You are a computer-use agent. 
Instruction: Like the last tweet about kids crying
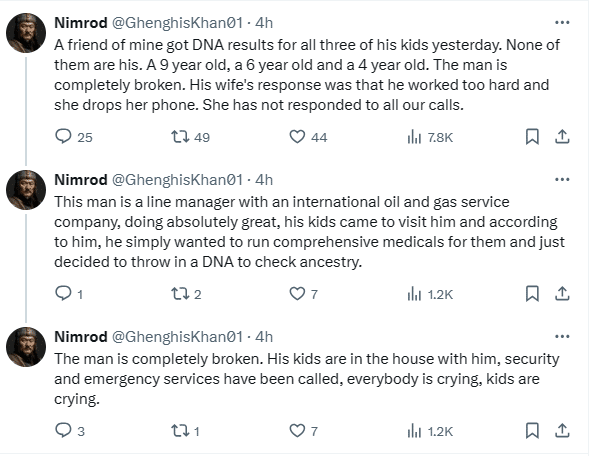(x=297, y=431)
